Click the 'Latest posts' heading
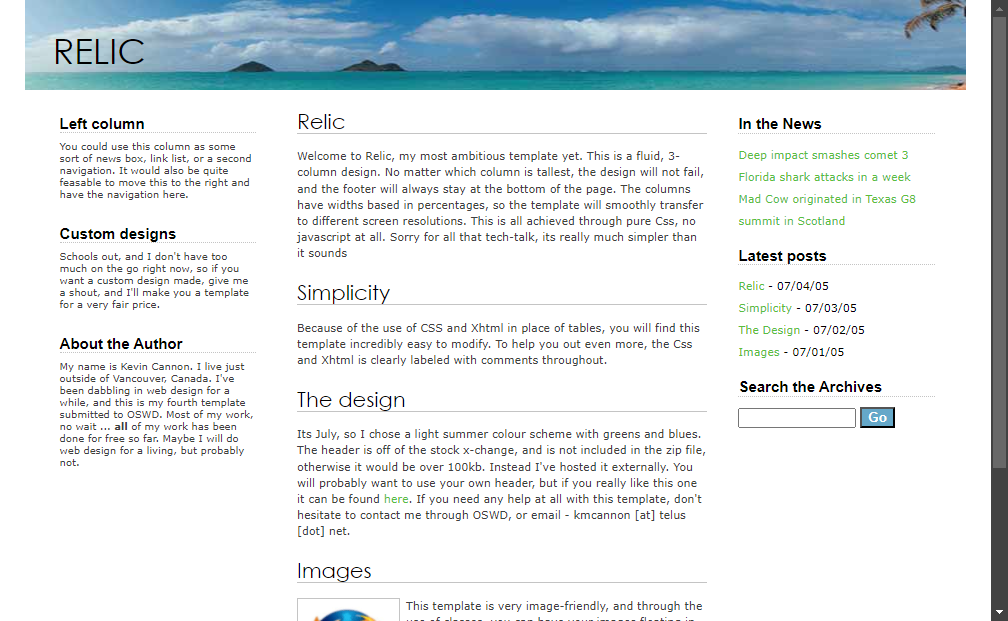The height and width of the screenshot is (621, 1008). [782, 256]
